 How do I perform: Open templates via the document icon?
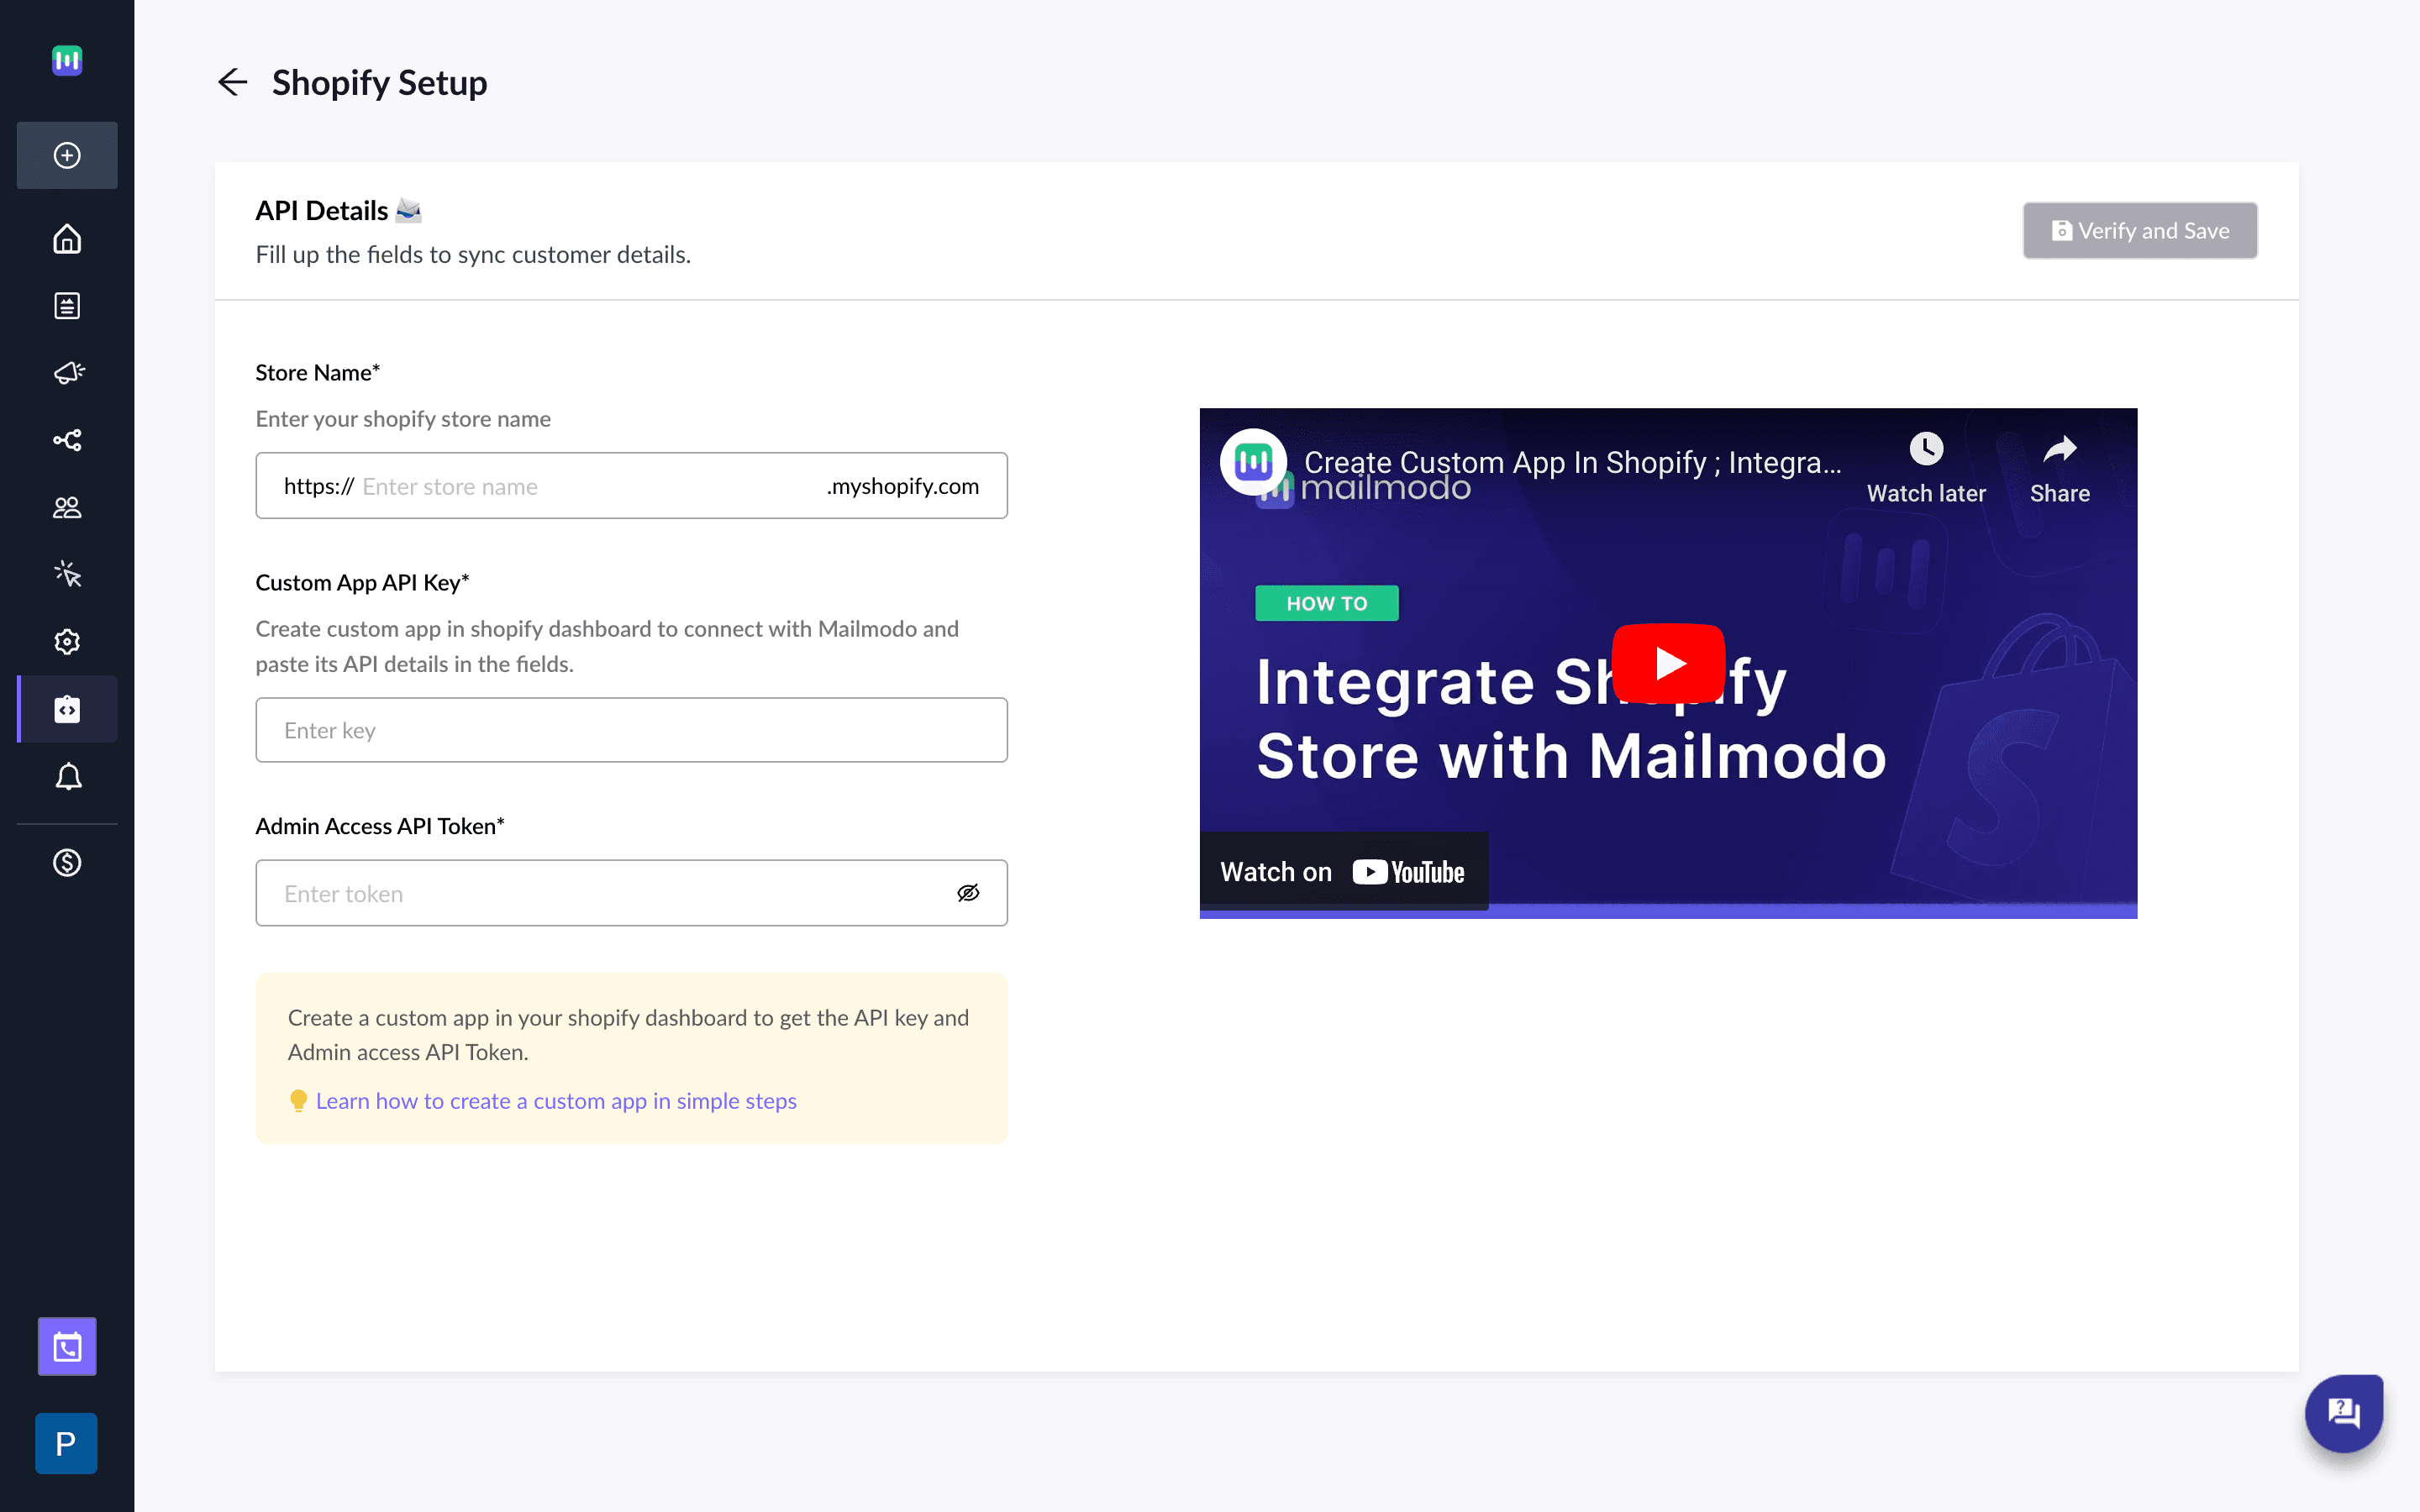coord(67,306)
